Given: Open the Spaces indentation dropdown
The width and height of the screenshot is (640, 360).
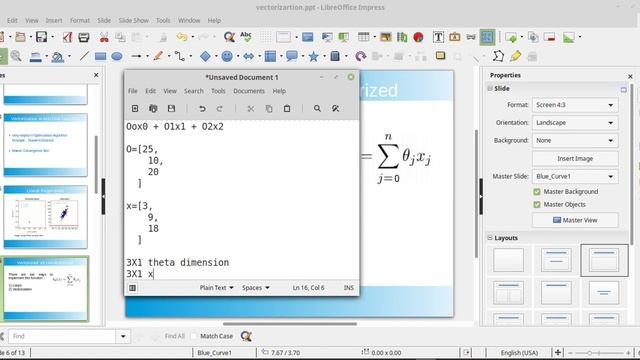Looking at the screenshot, I should pyautogui.click(x=256, y=288).
